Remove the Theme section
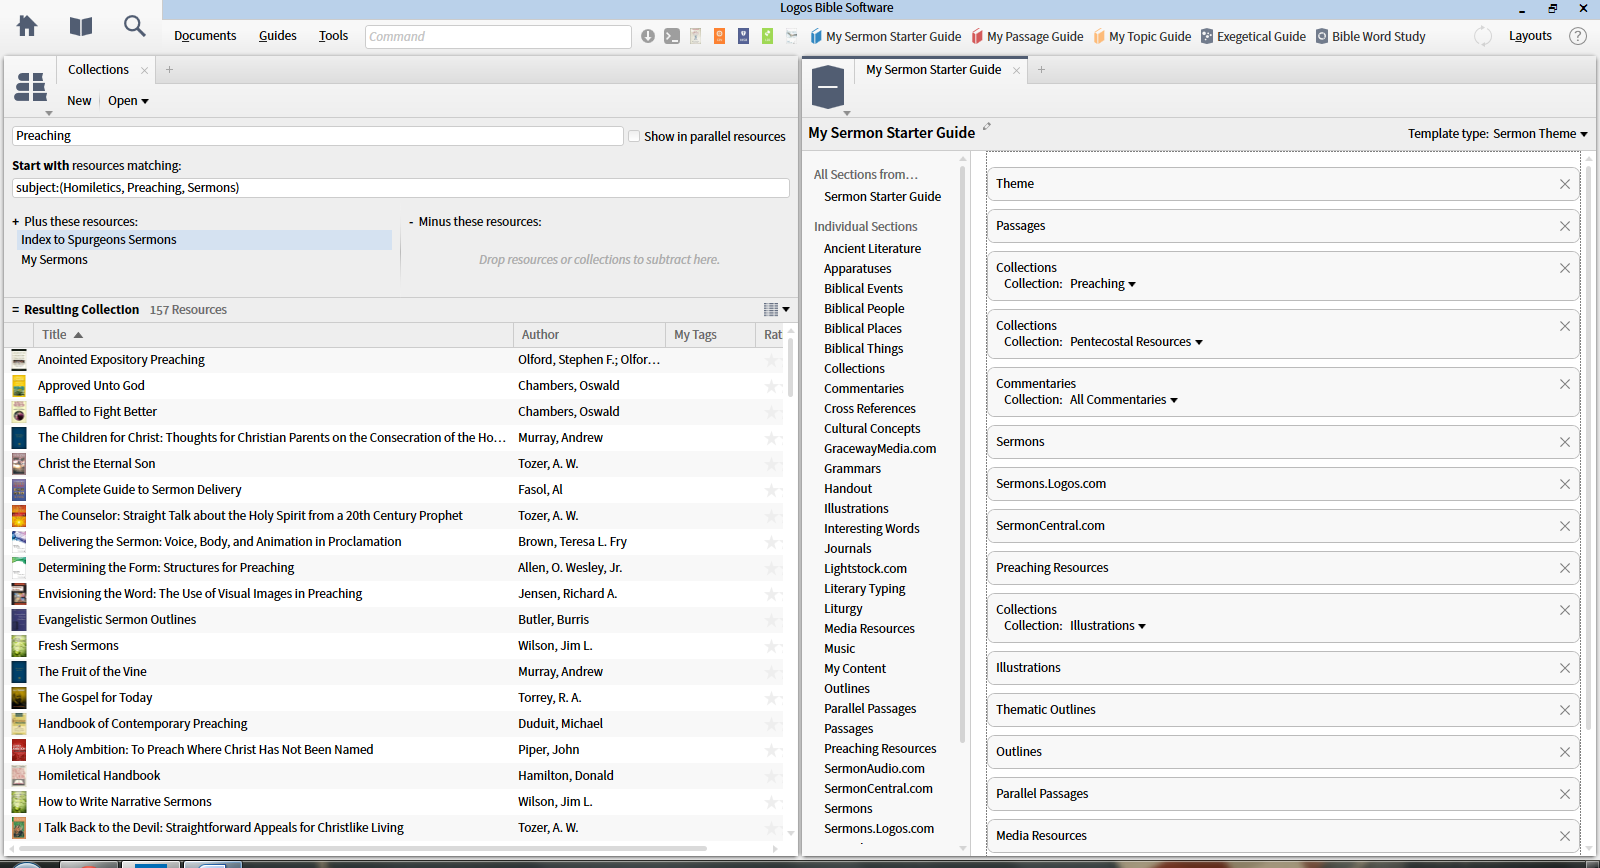The height and width of the screenshot is (868, 1600). click(x=1565, y=184)
